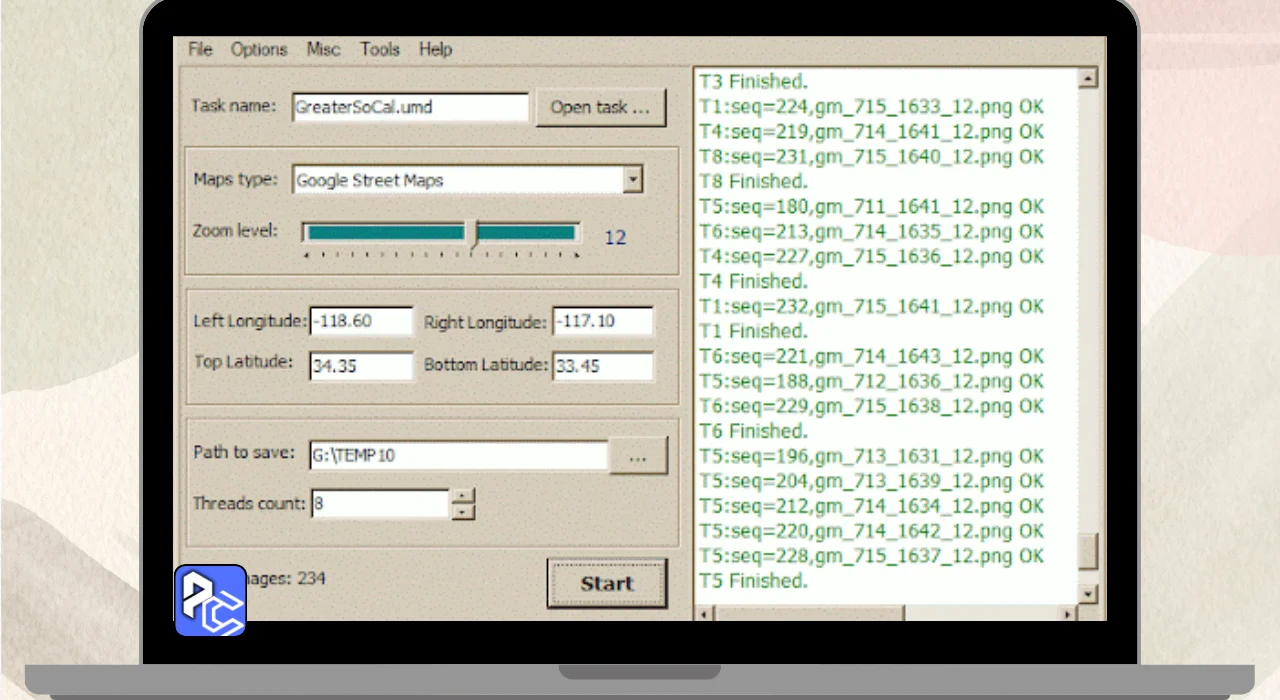Open the Tools menu
1280x700 pixels.
[x=380, y=49]
